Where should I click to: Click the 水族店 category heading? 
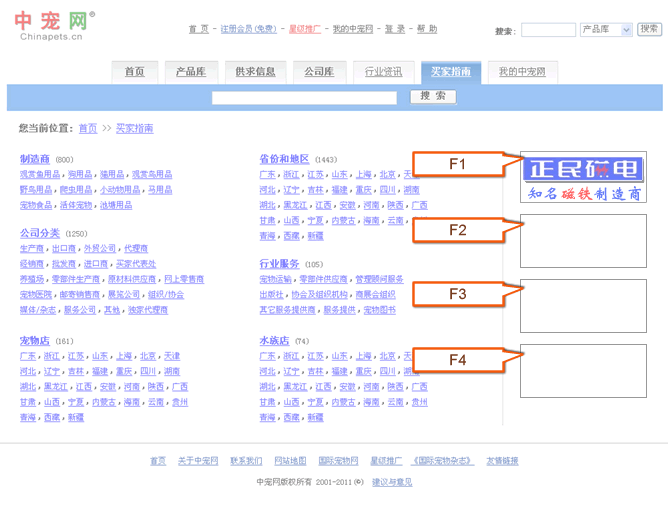coord(274,341)
